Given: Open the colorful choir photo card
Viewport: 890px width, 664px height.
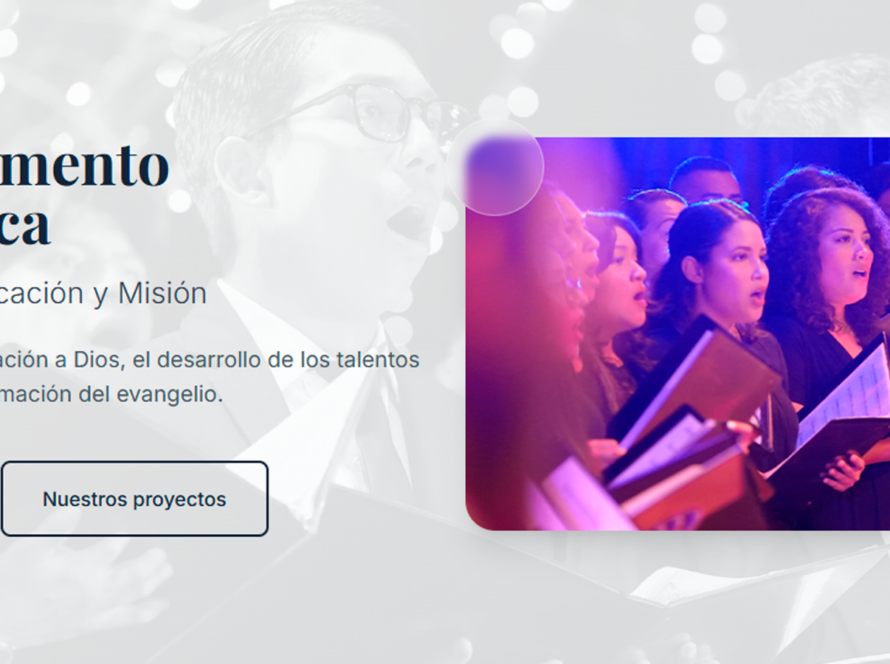Looking at the screenshot, I should (678, 334).
